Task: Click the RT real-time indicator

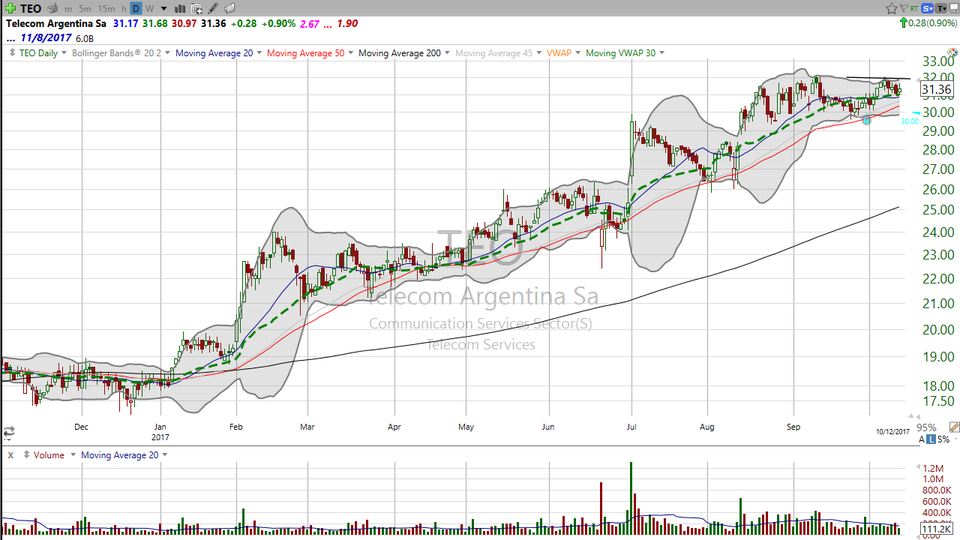Action: coord(914,9)
